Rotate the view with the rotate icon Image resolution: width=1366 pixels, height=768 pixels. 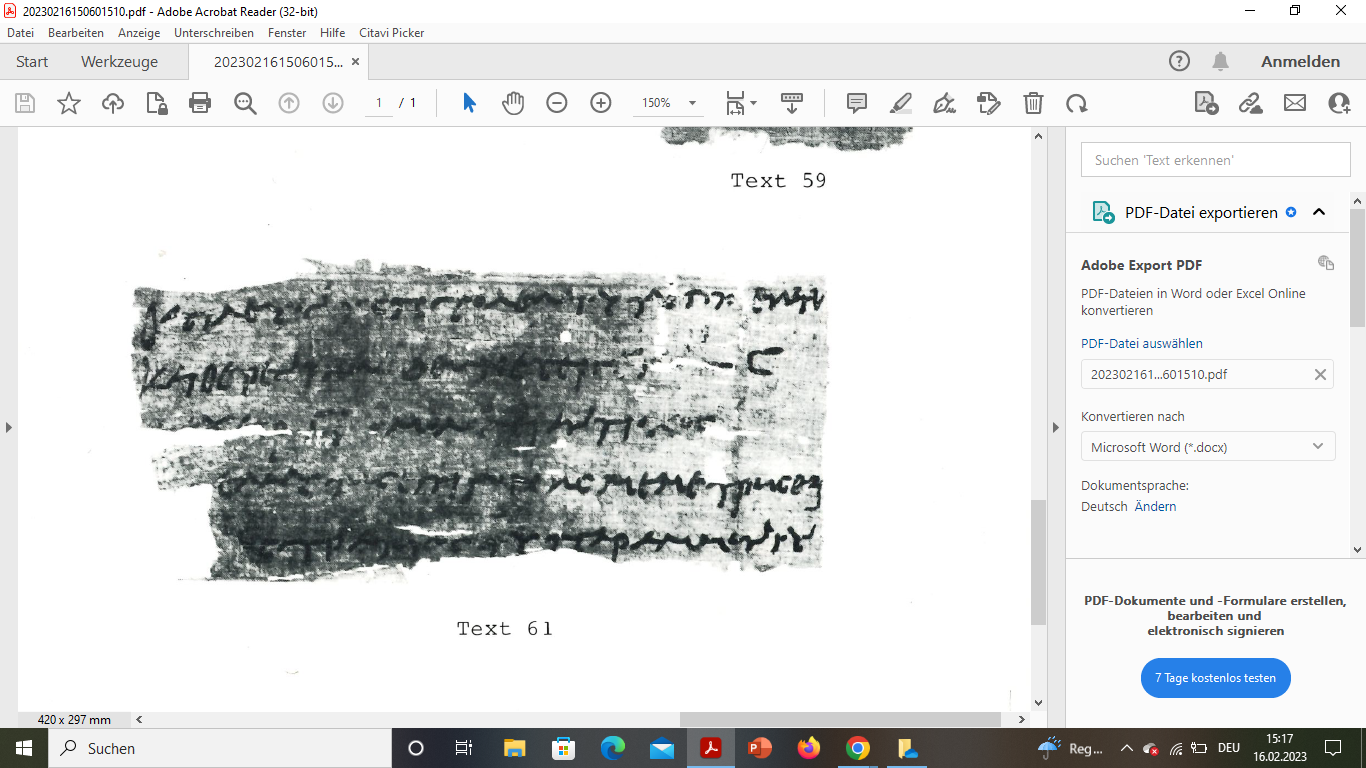pyautogui.click(x=1077, y=103)
